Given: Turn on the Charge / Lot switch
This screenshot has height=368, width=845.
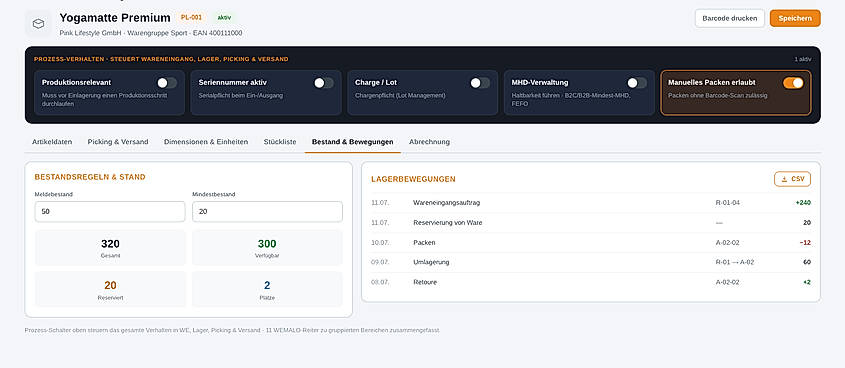Looking at the screenshot, I should point(480,82).
